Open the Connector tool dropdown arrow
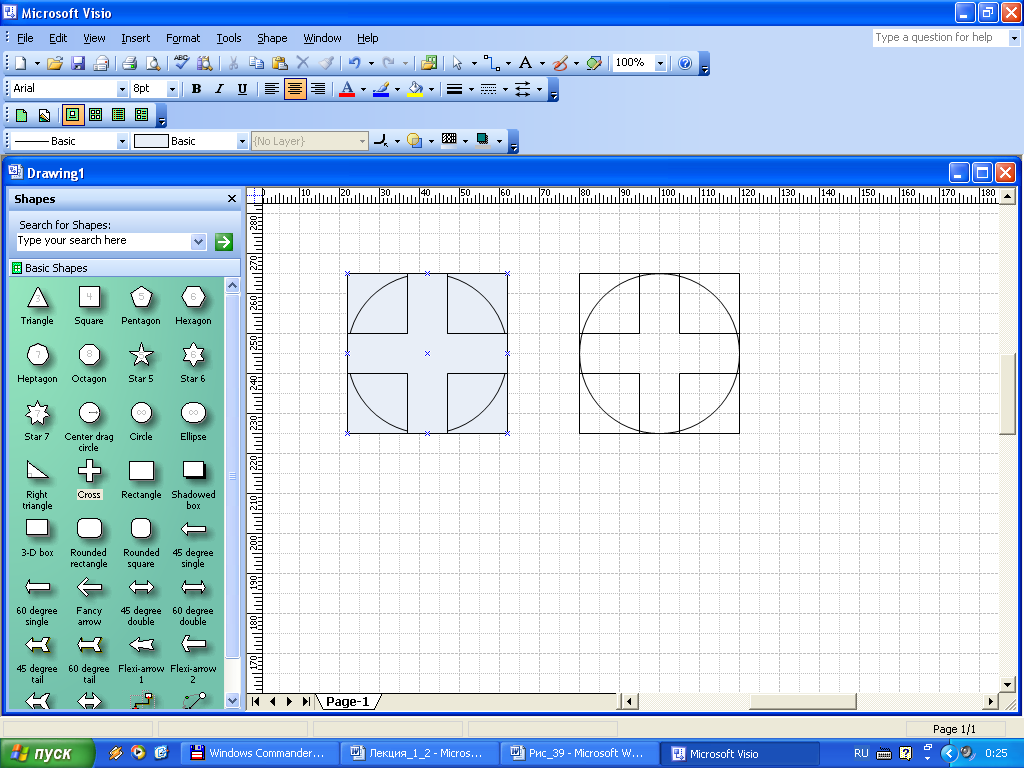This screenshot has width=1024, height=768. pyautogui.click(x=508, y=63)
